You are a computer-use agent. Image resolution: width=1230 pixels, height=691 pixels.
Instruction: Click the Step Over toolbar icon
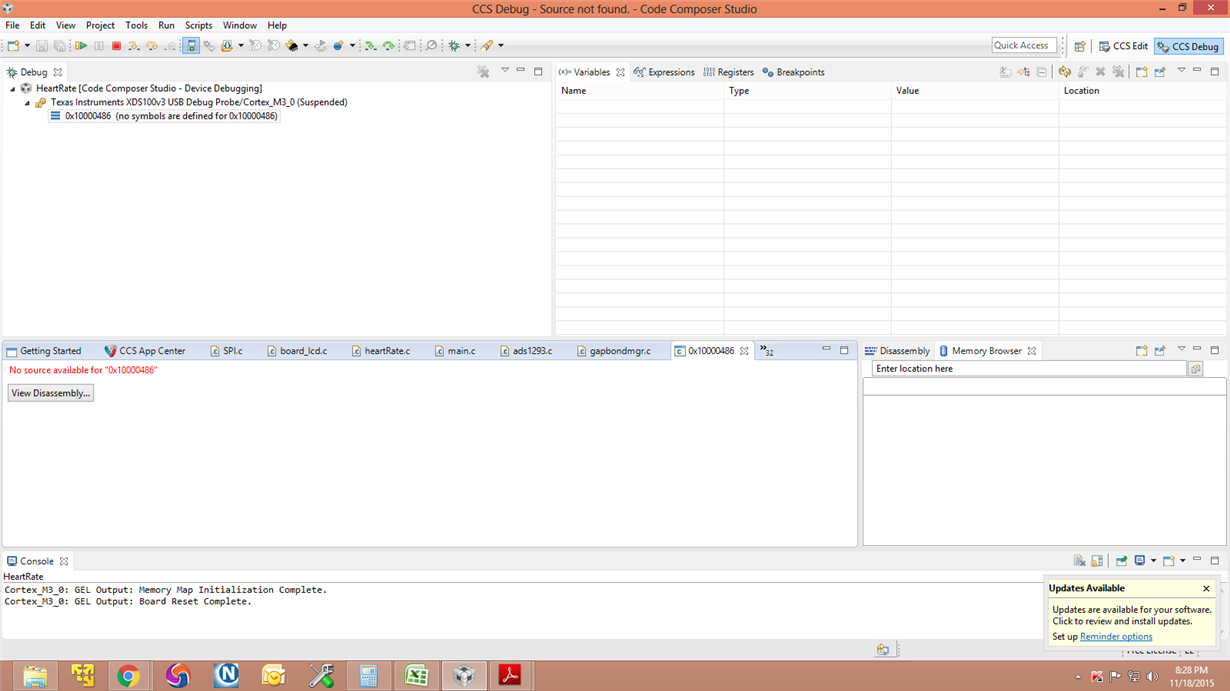pos(152,46)
